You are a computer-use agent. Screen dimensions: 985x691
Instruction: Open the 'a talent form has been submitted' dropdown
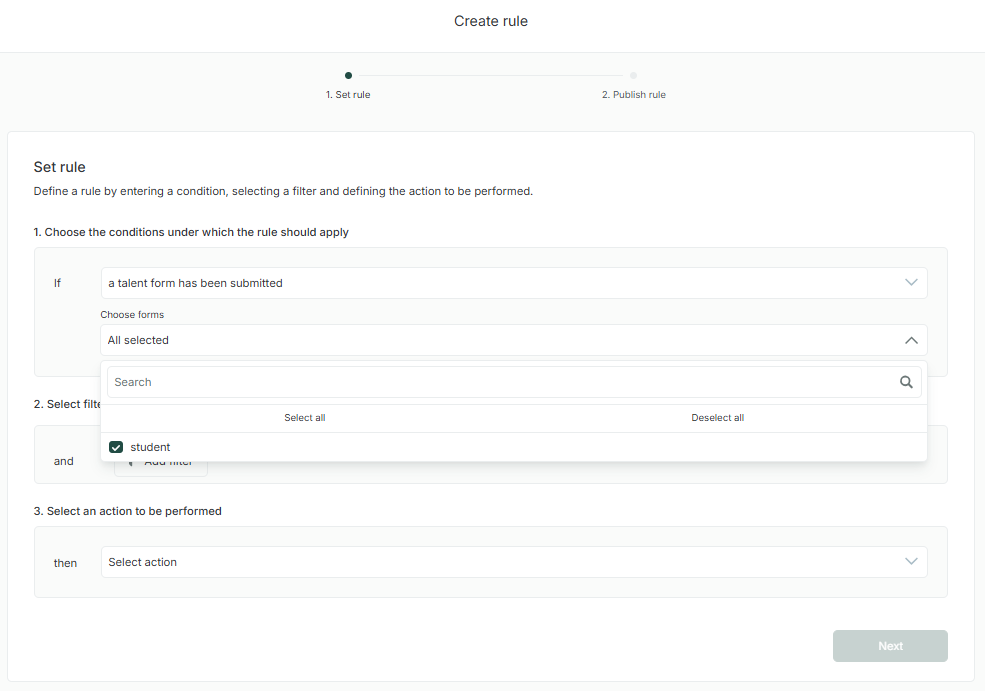500,283
